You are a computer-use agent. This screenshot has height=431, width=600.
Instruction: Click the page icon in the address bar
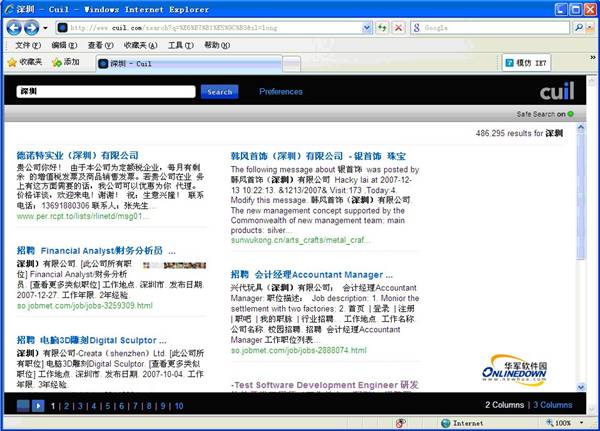[63, 28]
